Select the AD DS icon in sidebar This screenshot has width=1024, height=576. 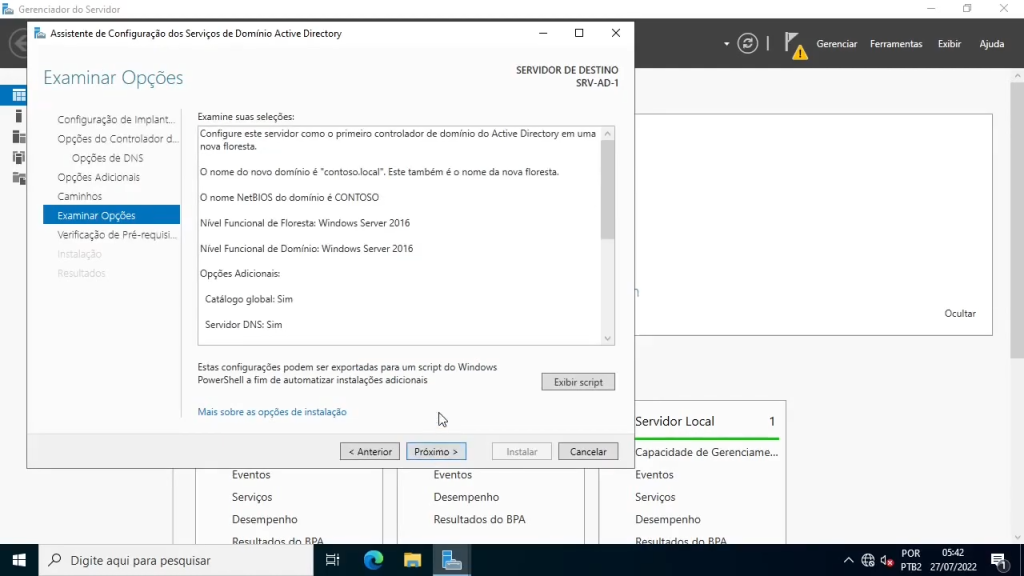coord(19,157)
